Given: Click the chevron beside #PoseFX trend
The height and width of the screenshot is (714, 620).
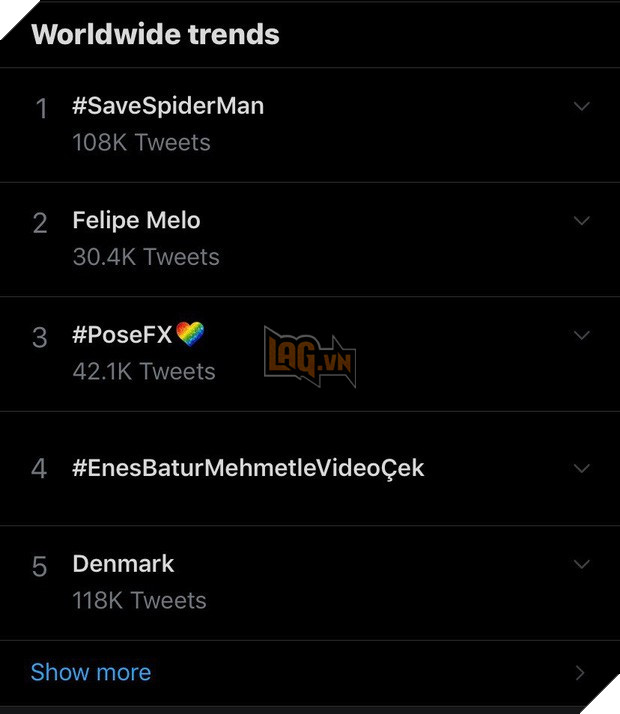Looking at the screenshot, I should pos(582,335).
